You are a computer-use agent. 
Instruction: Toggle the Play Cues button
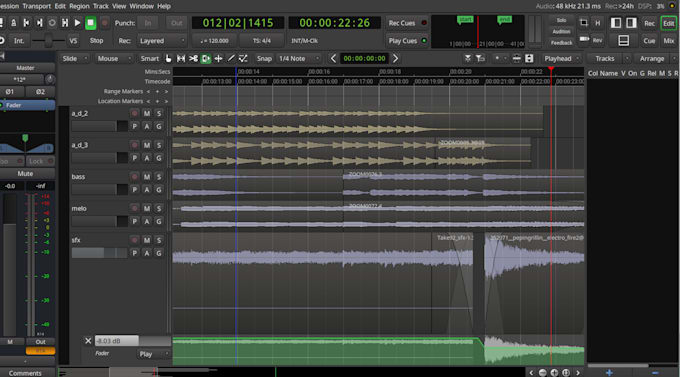(407, 41)
